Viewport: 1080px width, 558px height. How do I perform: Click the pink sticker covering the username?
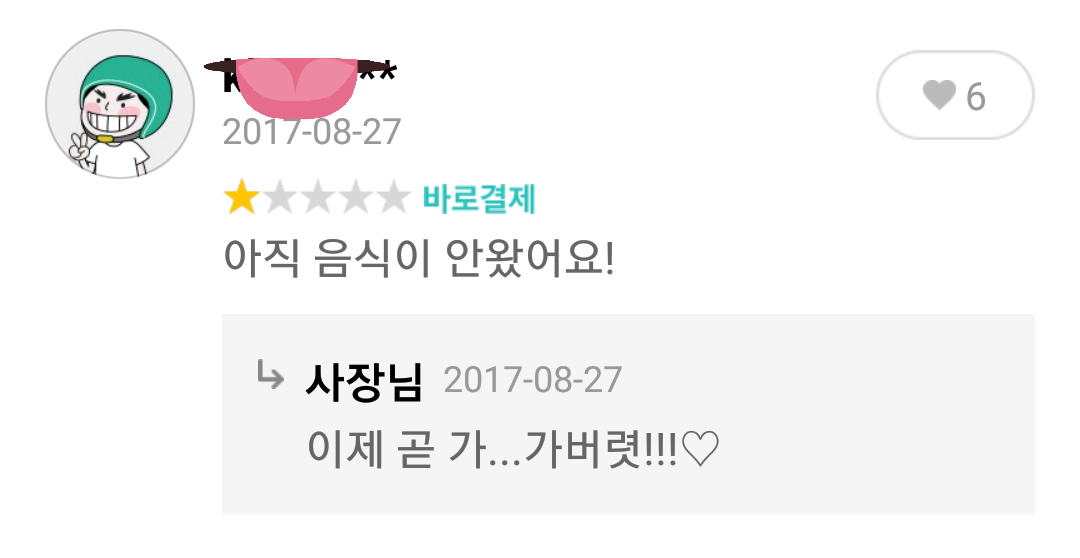[296, 87]
